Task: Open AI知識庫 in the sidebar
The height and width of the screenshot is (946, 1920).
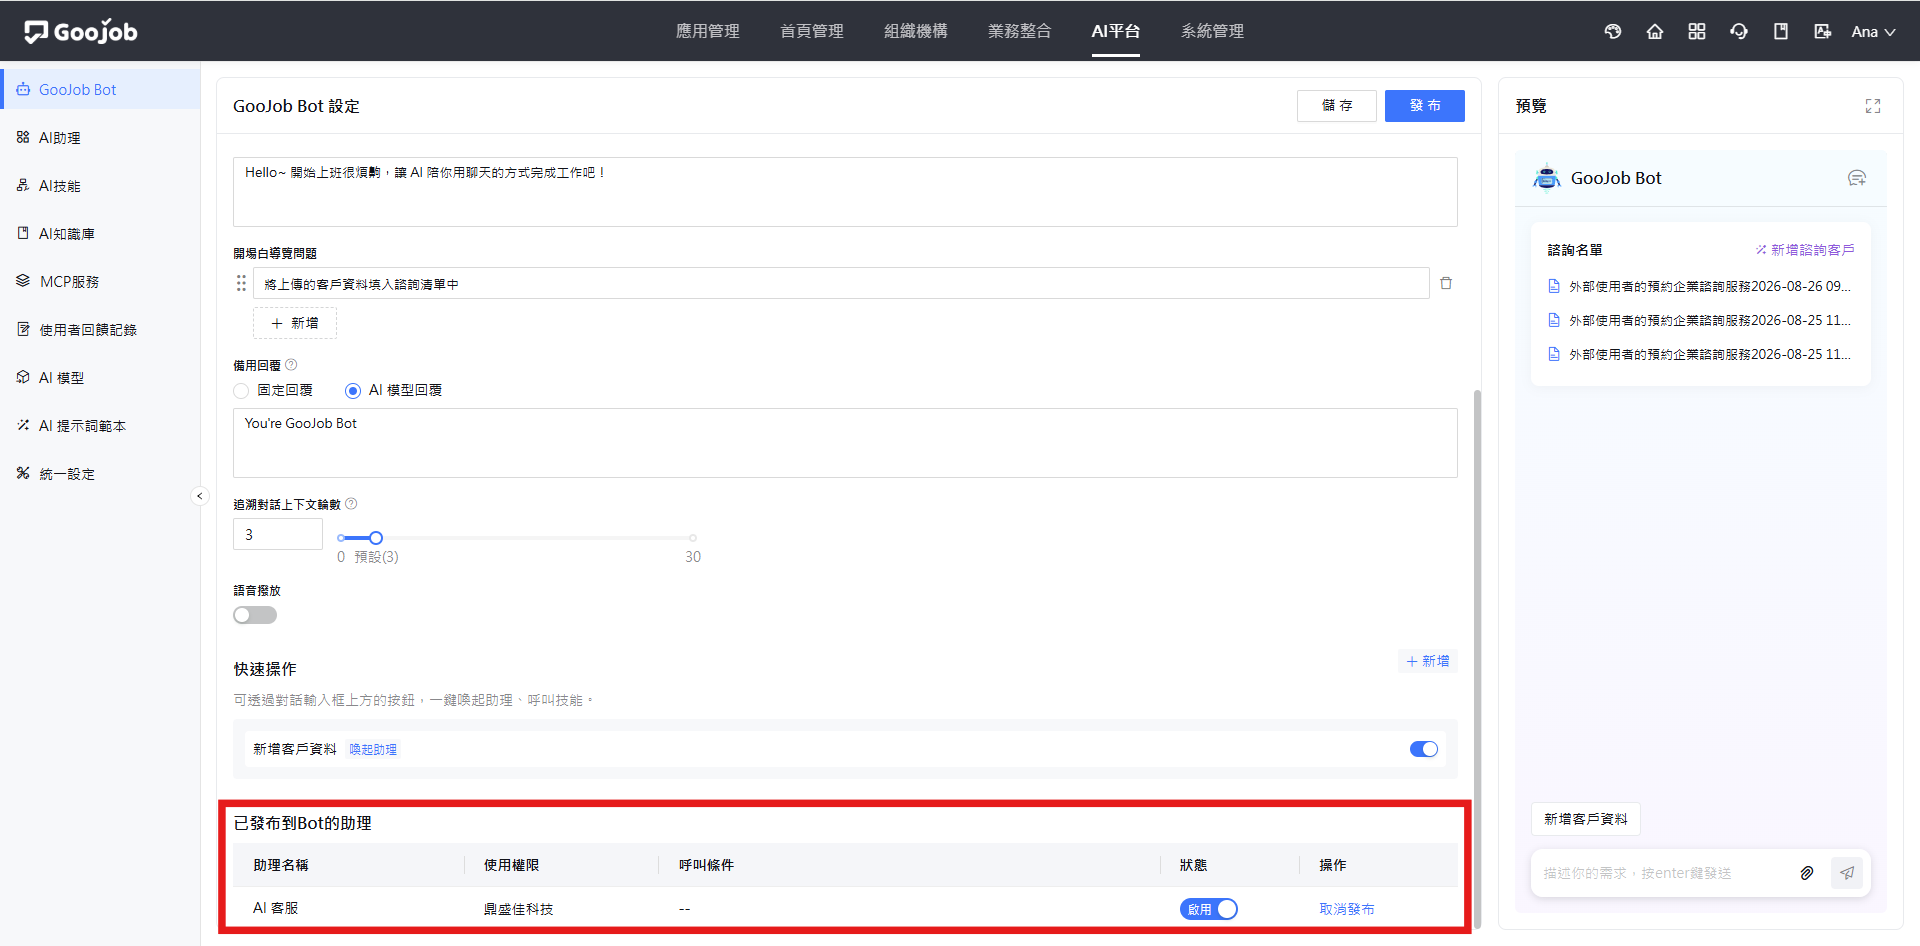Action: pos(100,233)
